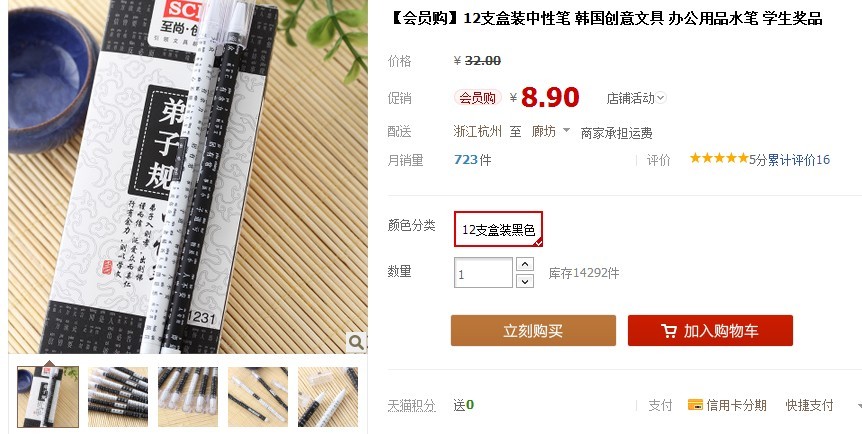Click the shopping cart icon in add-to-cart button

[669, 331]
